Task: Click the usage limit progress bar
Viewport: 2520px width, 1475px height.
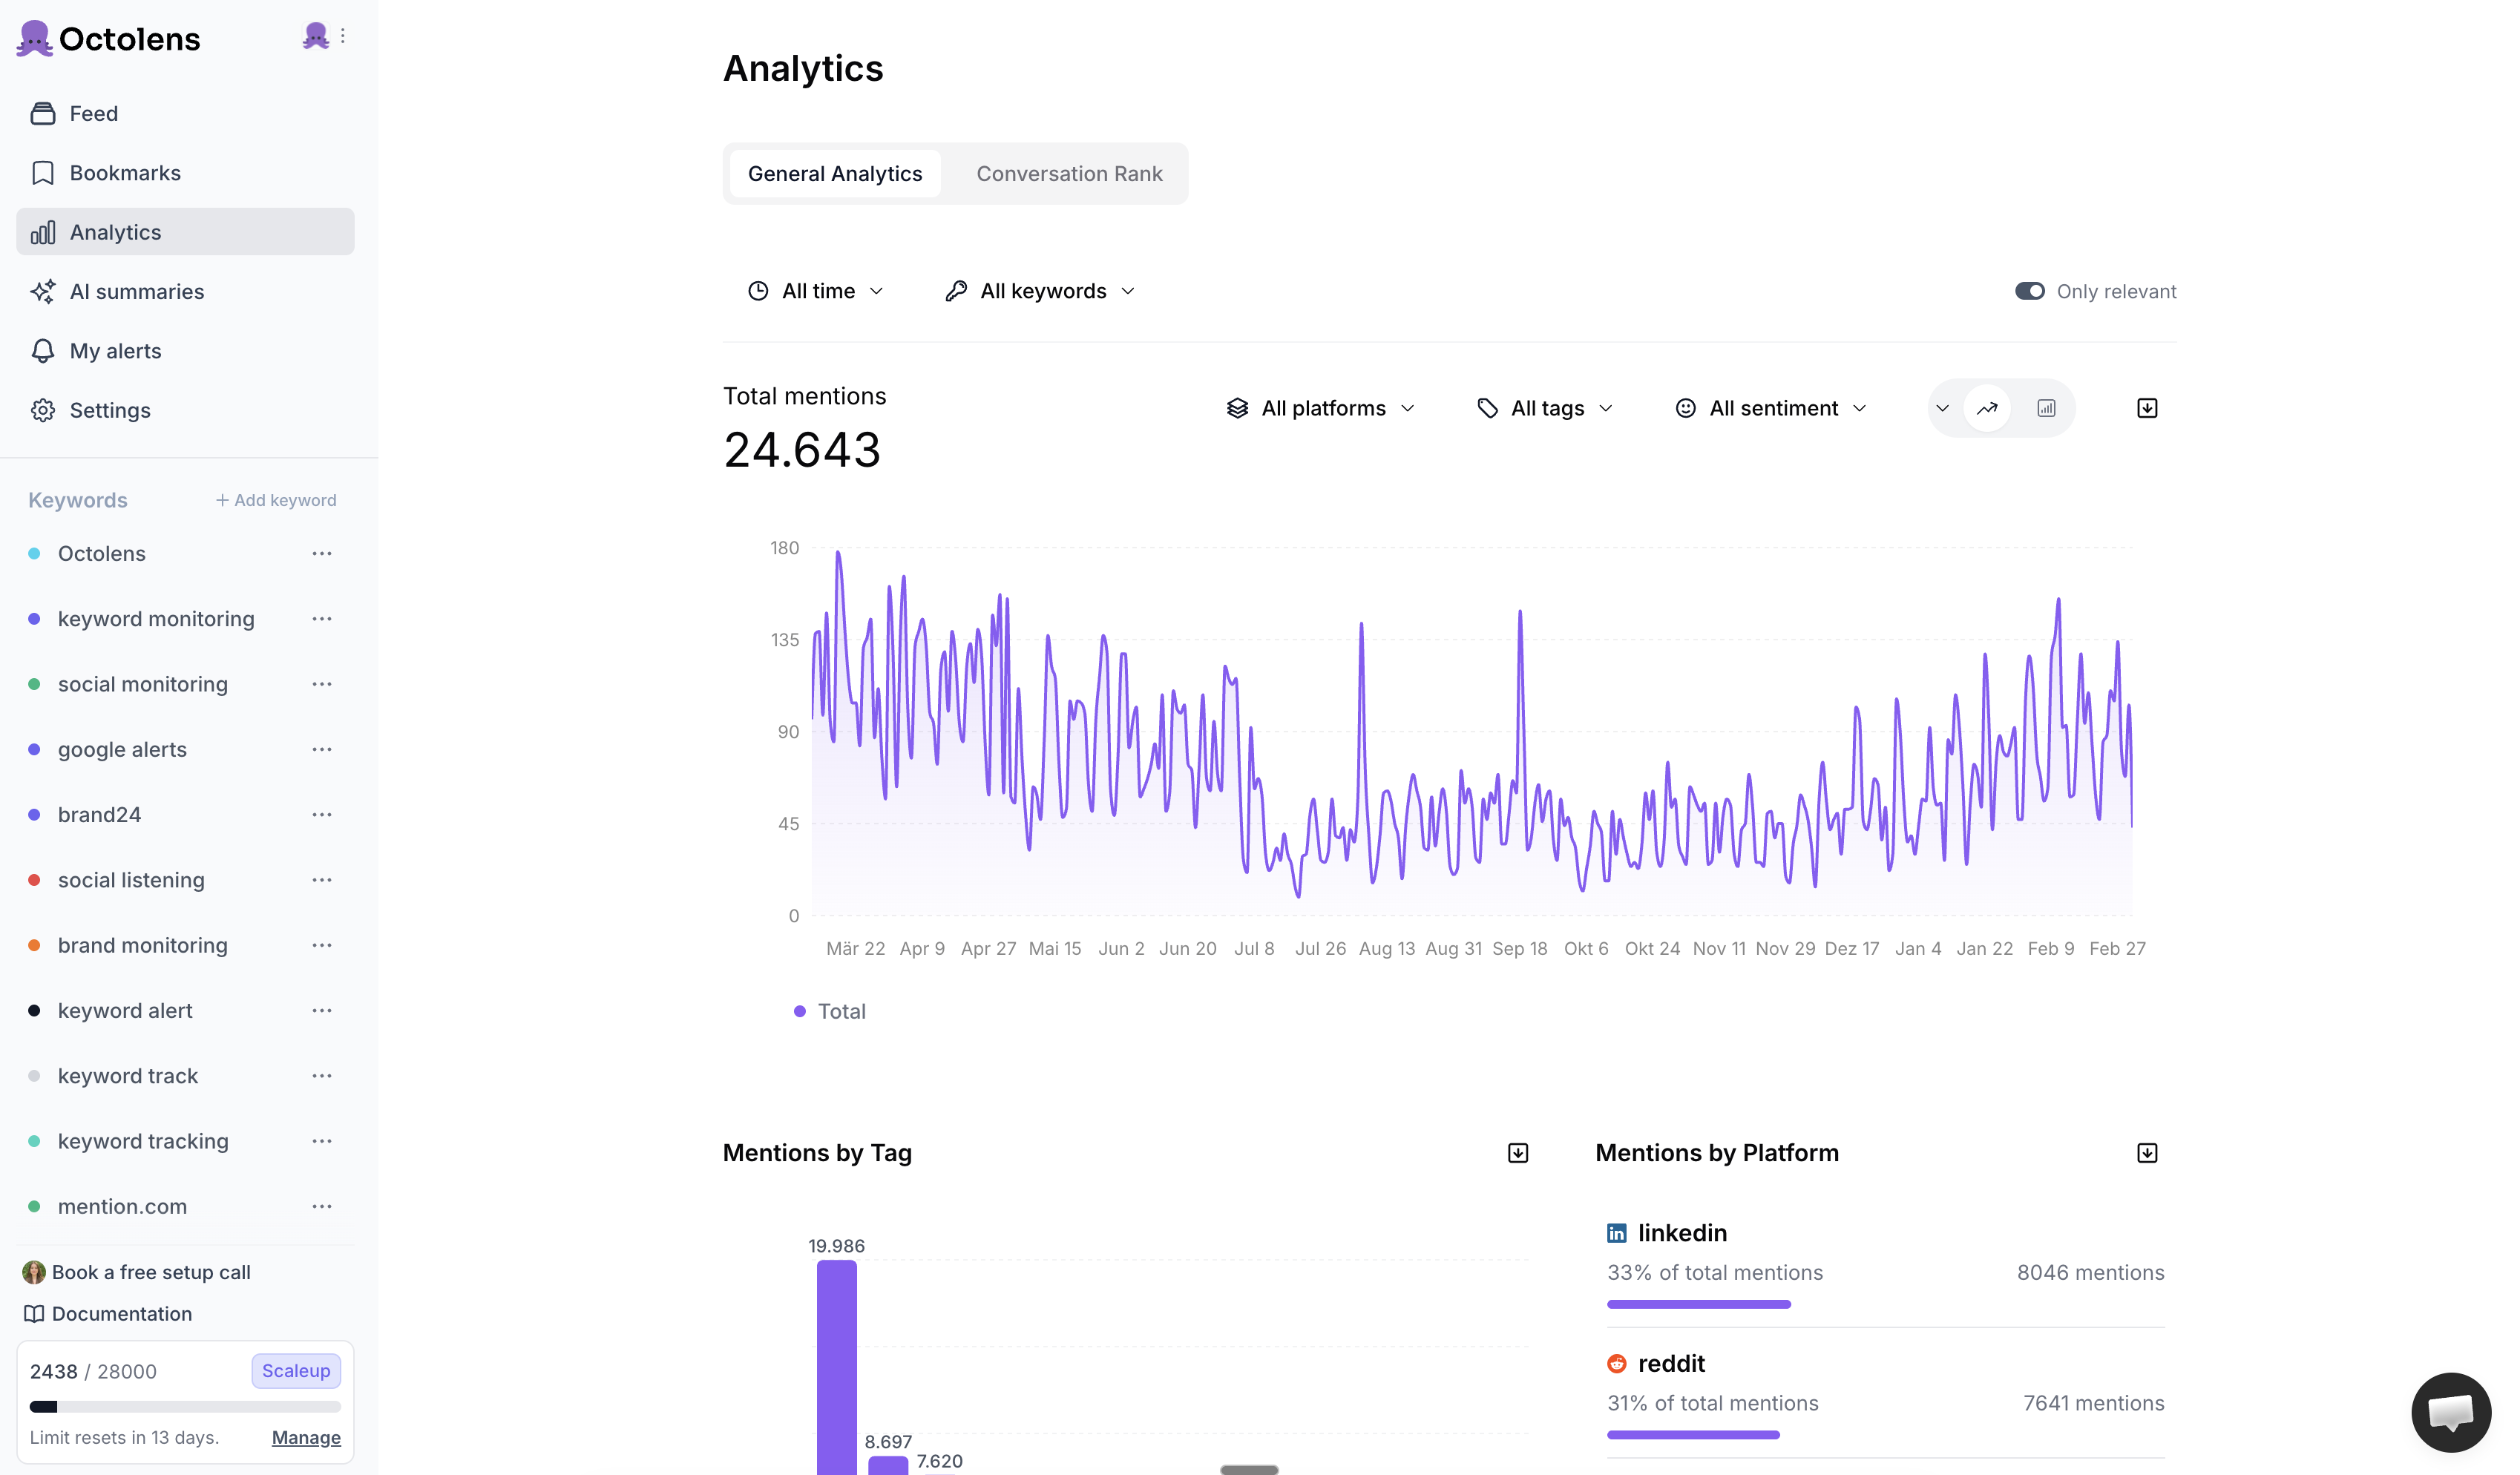Action: point(185,1406)
